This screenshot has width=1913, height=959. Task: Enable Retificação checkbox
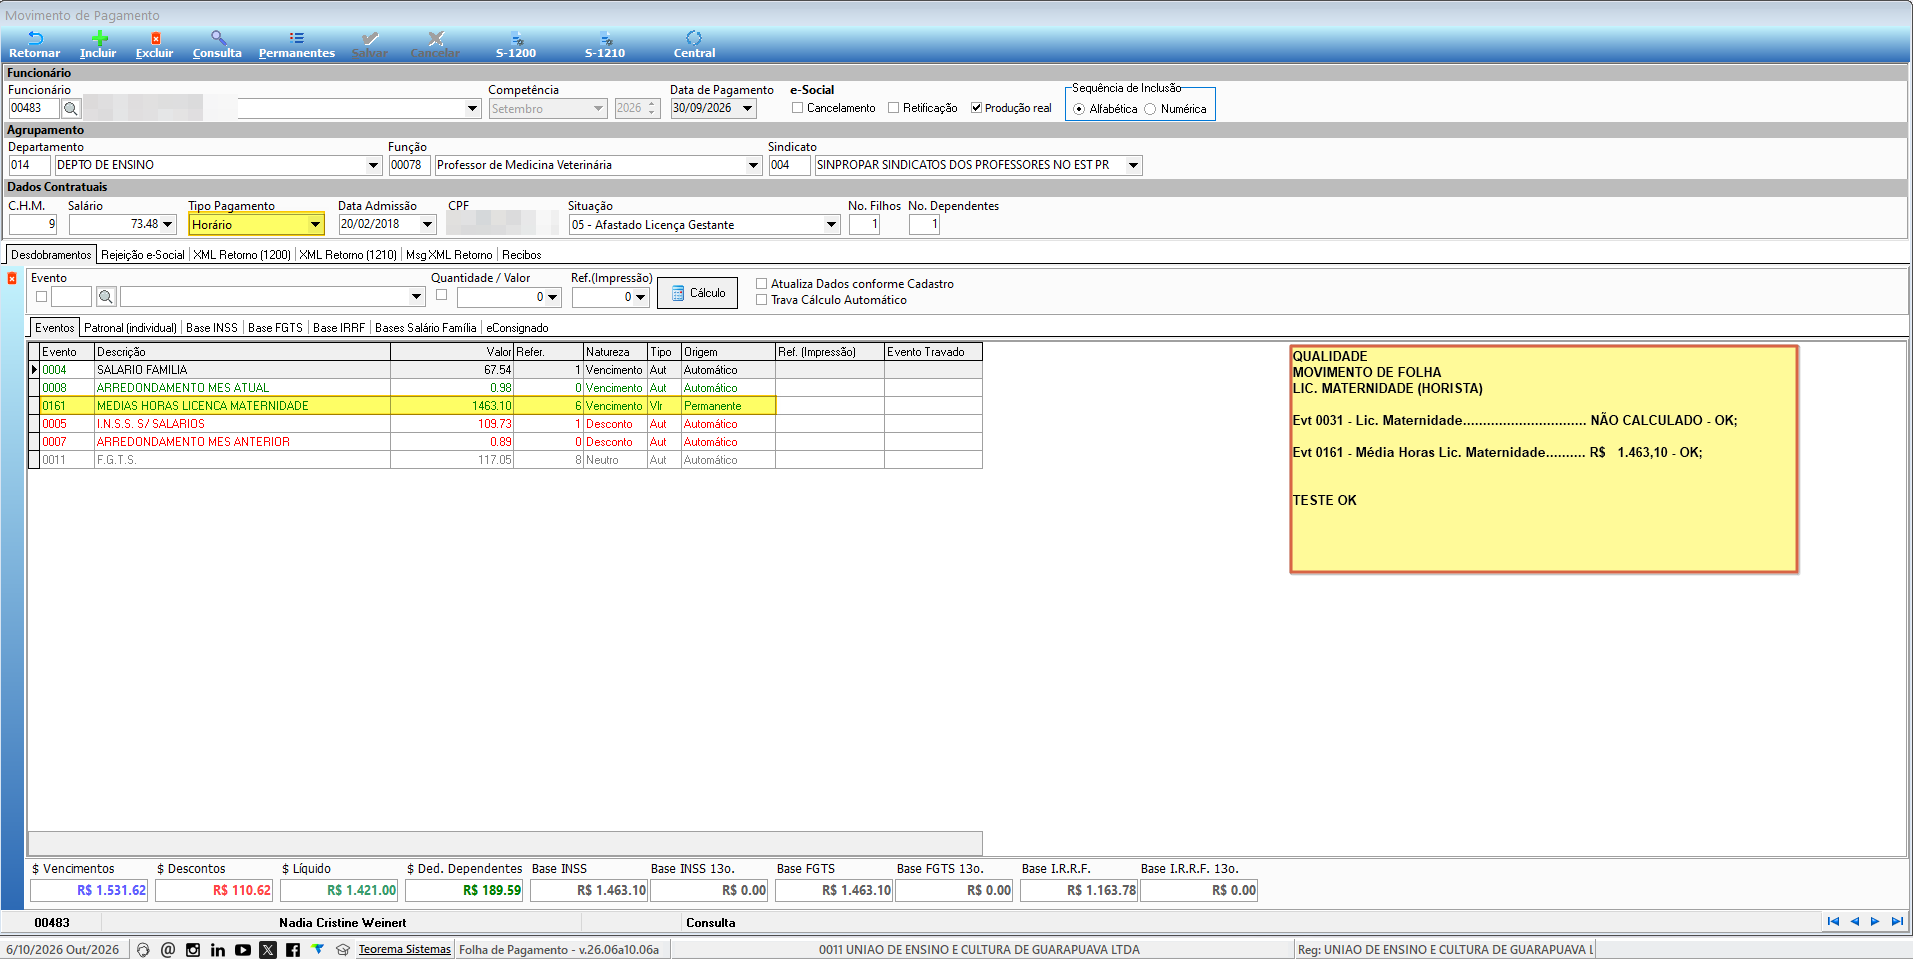[x=894, y=108]
